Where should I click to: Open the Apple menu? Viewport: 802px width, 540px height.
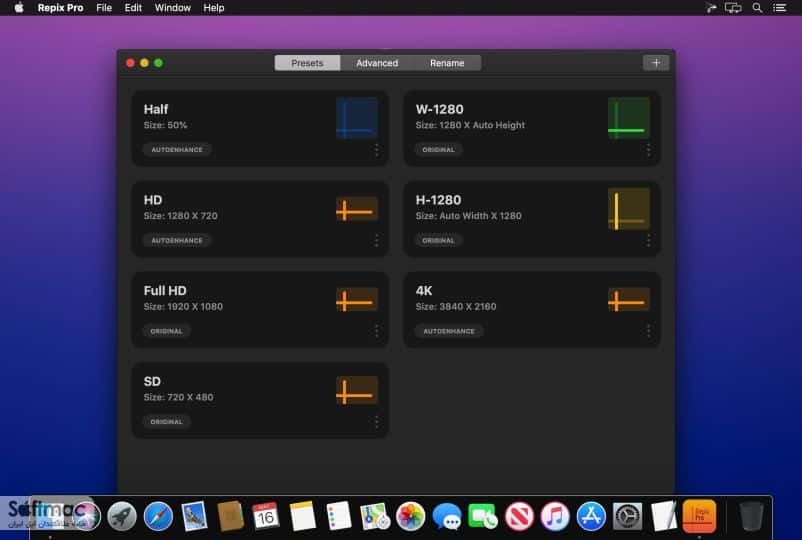coord(19,8)
